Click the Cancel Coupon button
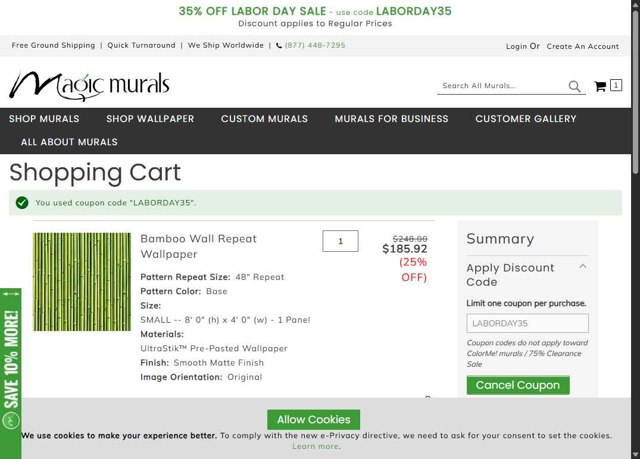Screen dimensions: 640x459 pyautogui.click(x=518, y=385)
